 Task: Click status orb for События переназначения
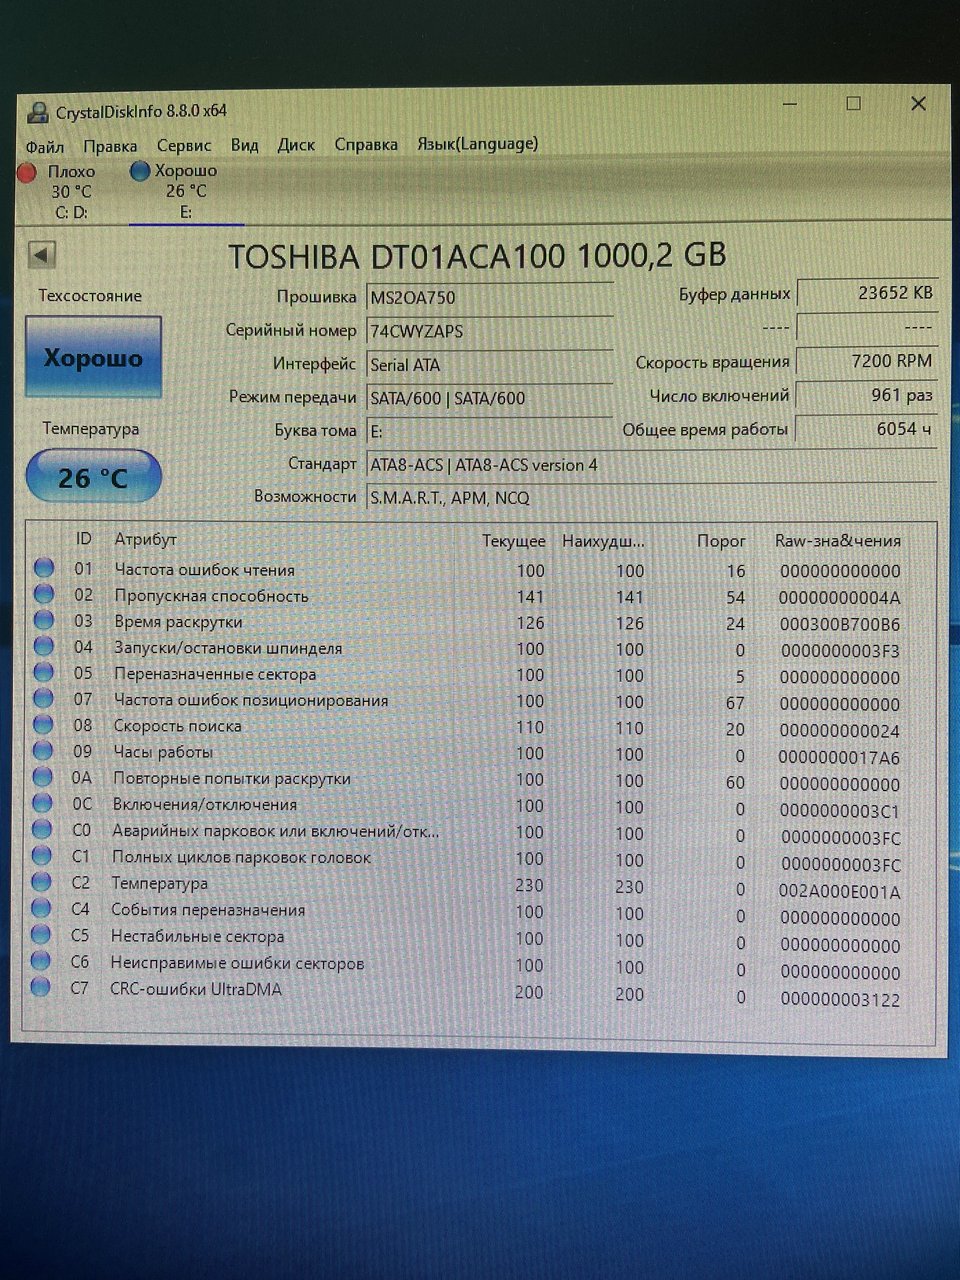pyautogui.click(x=41, y=908)
